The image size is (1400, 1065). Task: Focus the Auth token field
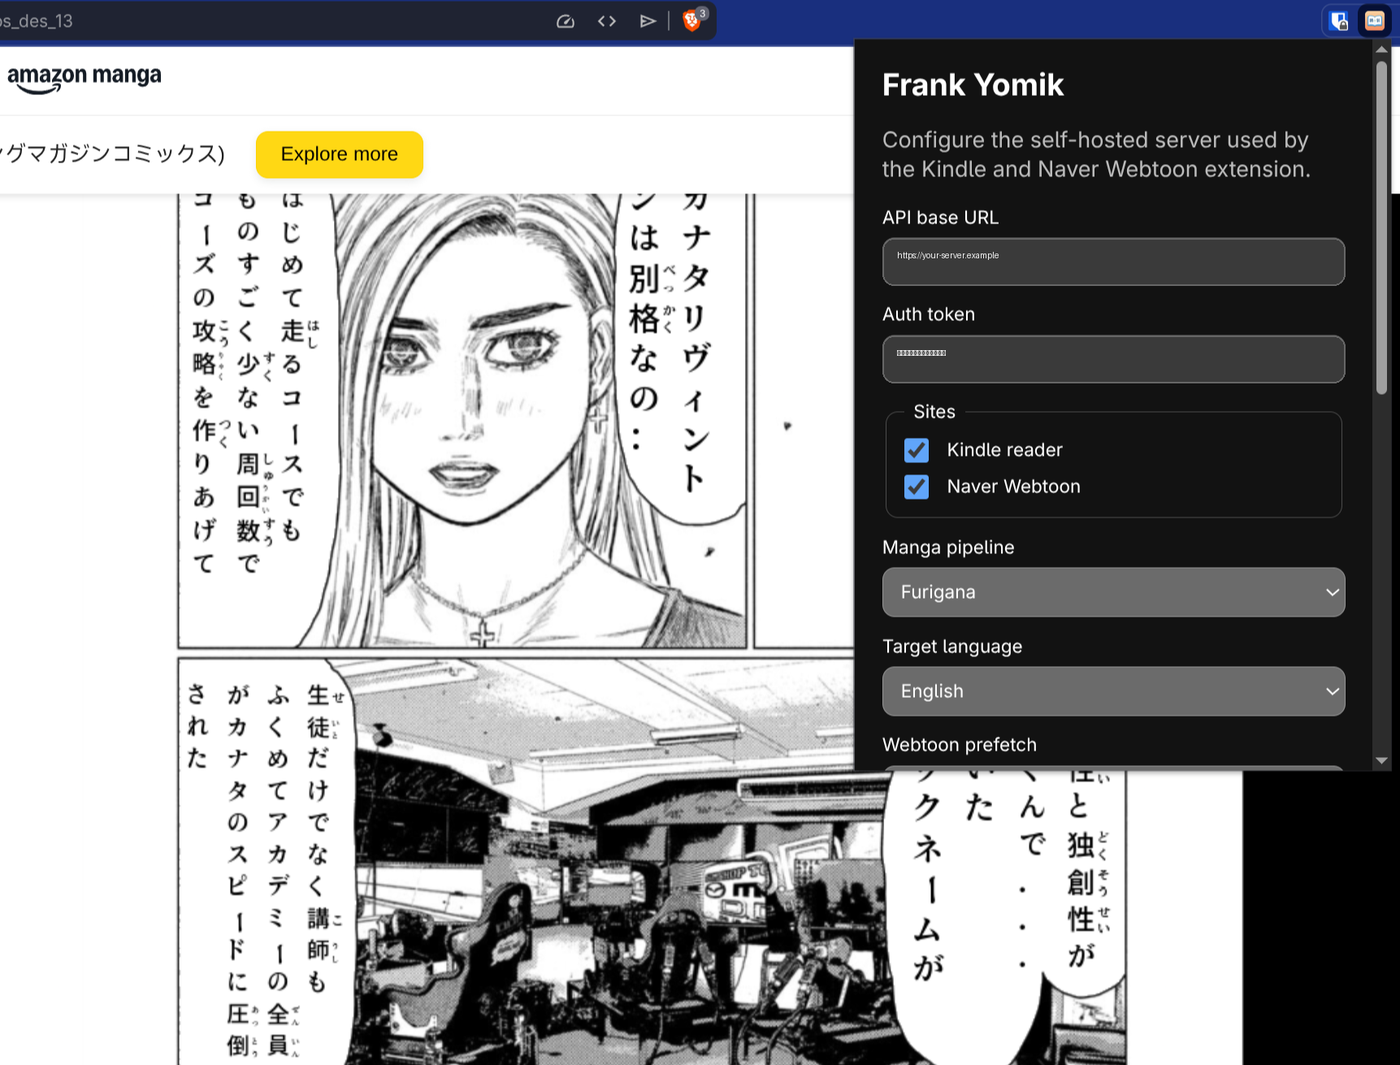[1113, 359]
